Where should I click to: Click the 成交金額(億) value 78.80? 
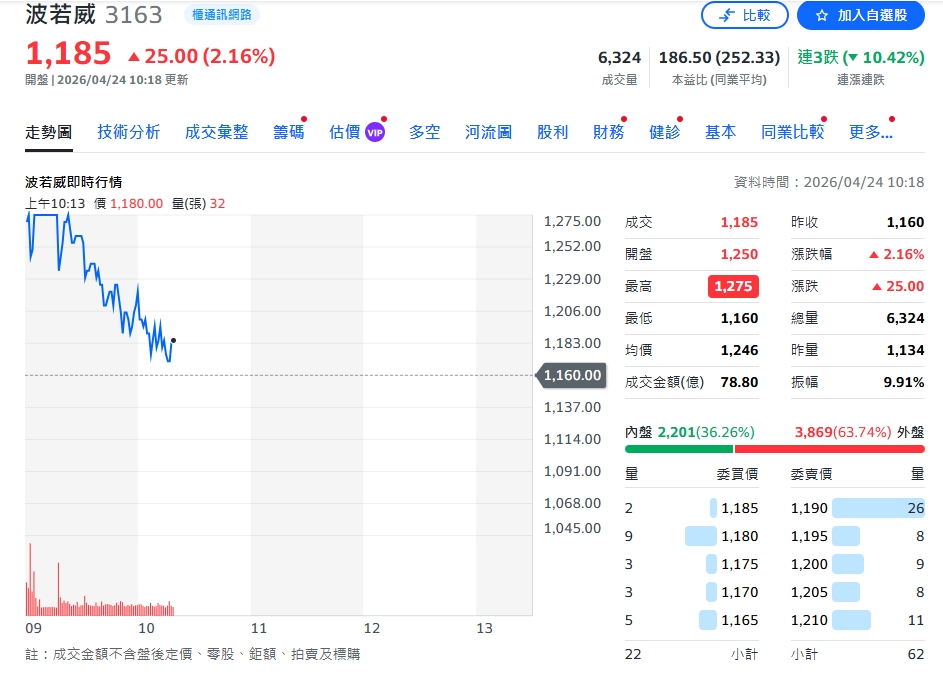pyautogui.click(x=739, y=382)
